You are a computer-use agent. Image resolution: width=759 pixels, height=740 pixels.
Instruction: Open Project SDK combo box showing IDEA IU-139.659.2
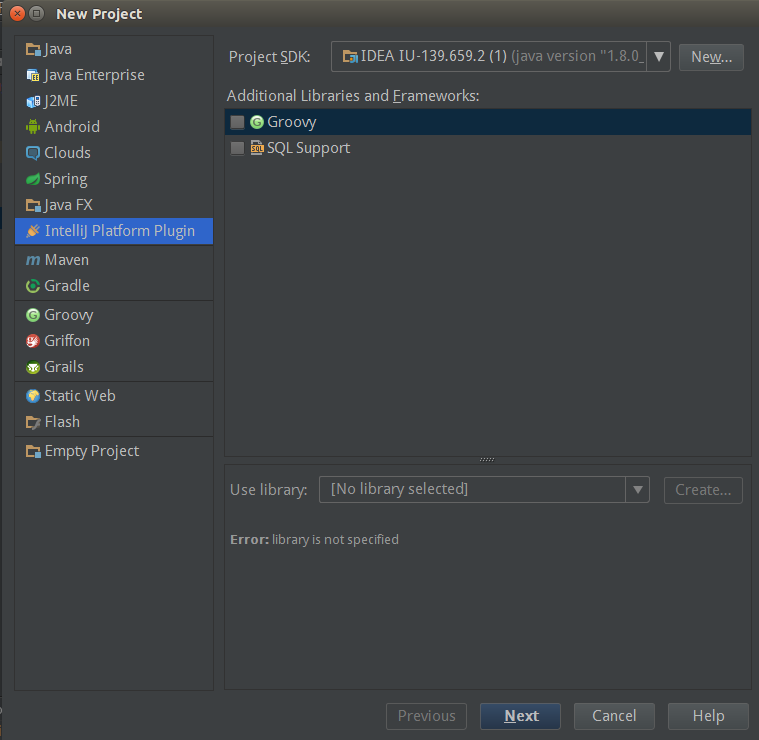click(501, 57)
